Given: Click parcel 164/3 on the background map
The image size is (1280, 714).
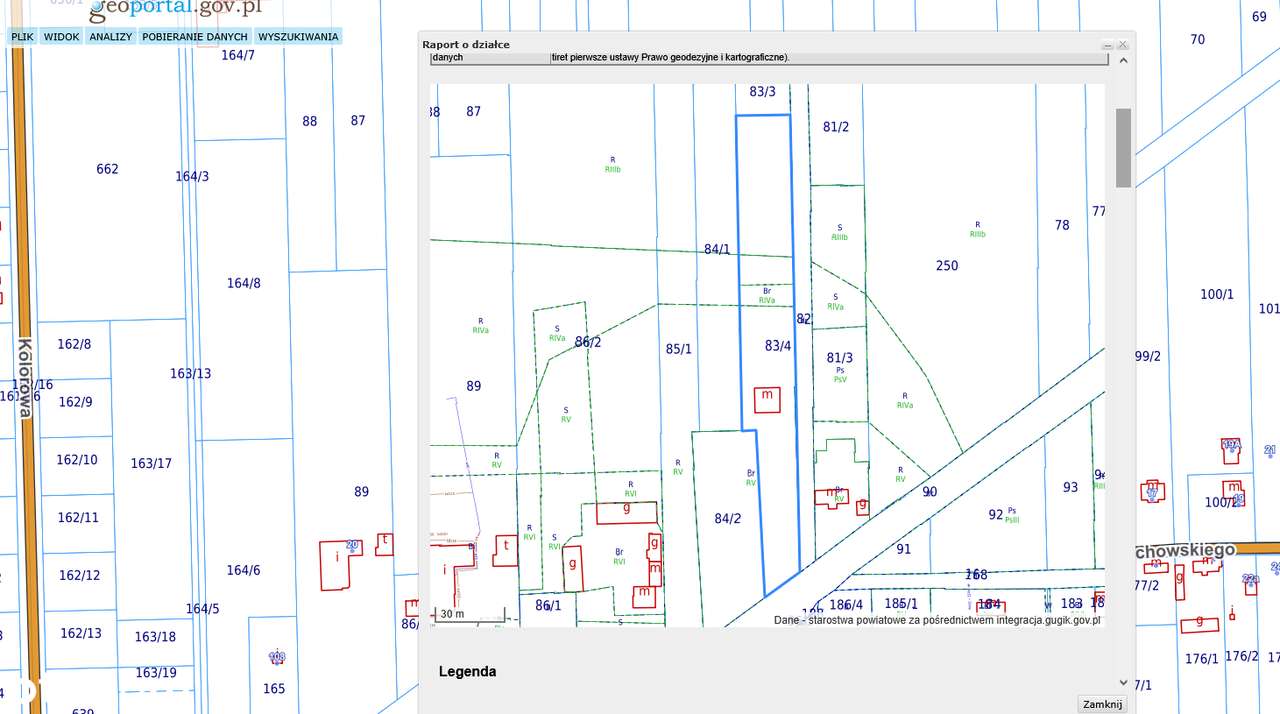Looking at the screenshot, I should (192, 176).
